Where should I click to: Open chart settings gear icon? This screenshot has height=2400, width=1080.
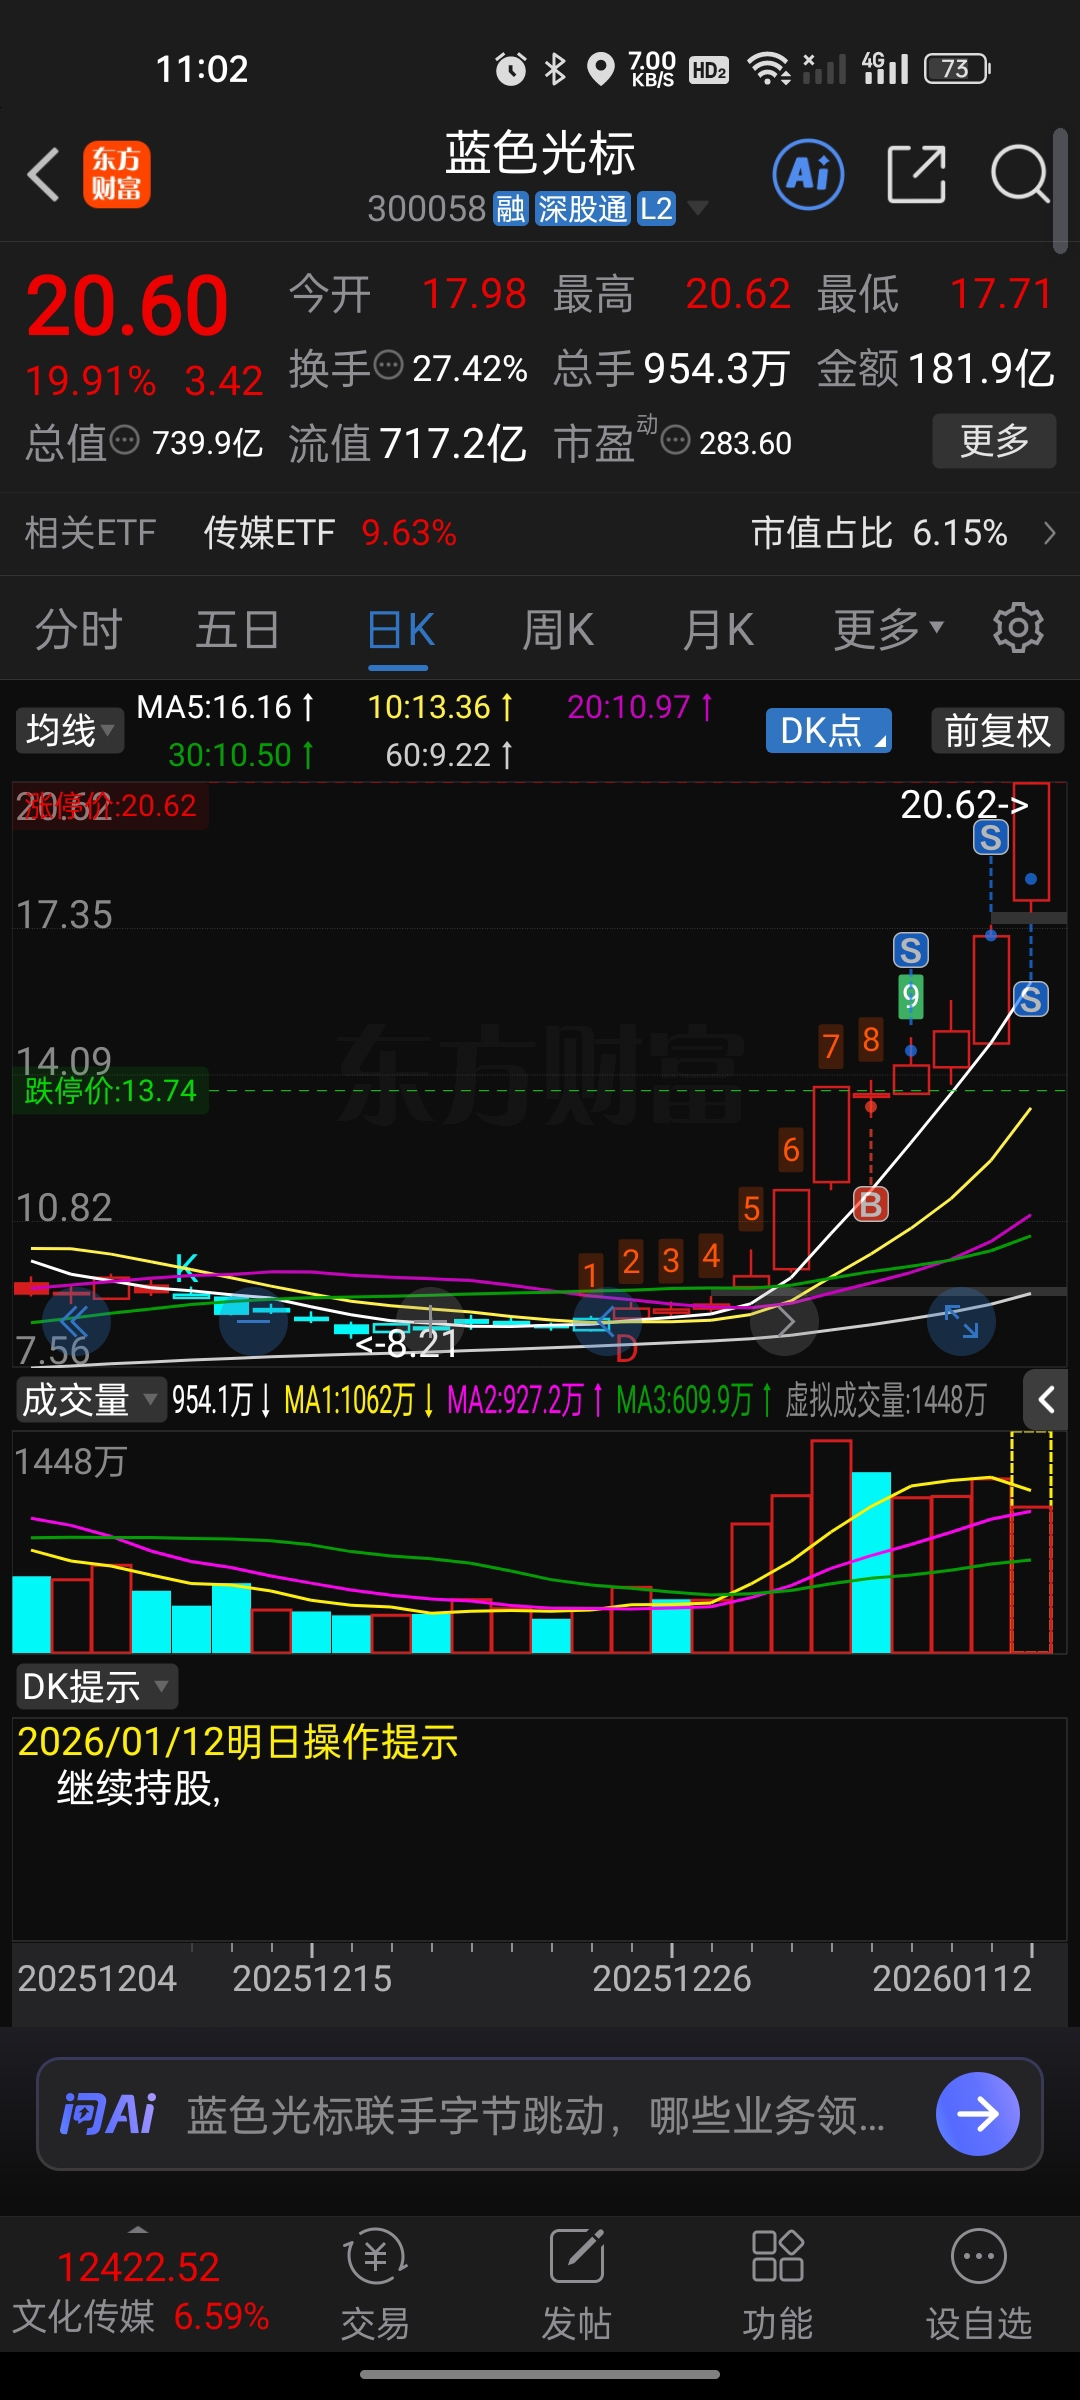point(1018,628)
